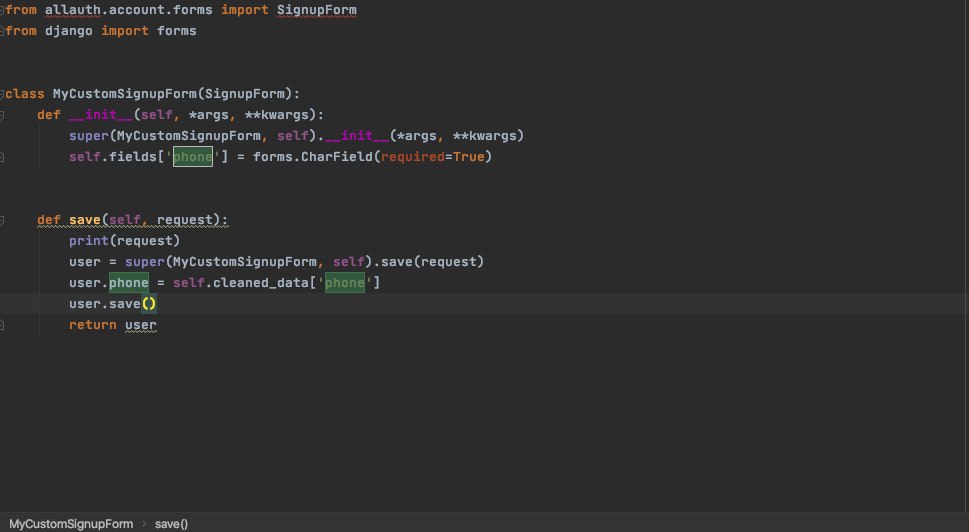The width and height of the screenshot is (969, 532).
Task: Click 'request' inside print parentheses
Action: point(145,241)
